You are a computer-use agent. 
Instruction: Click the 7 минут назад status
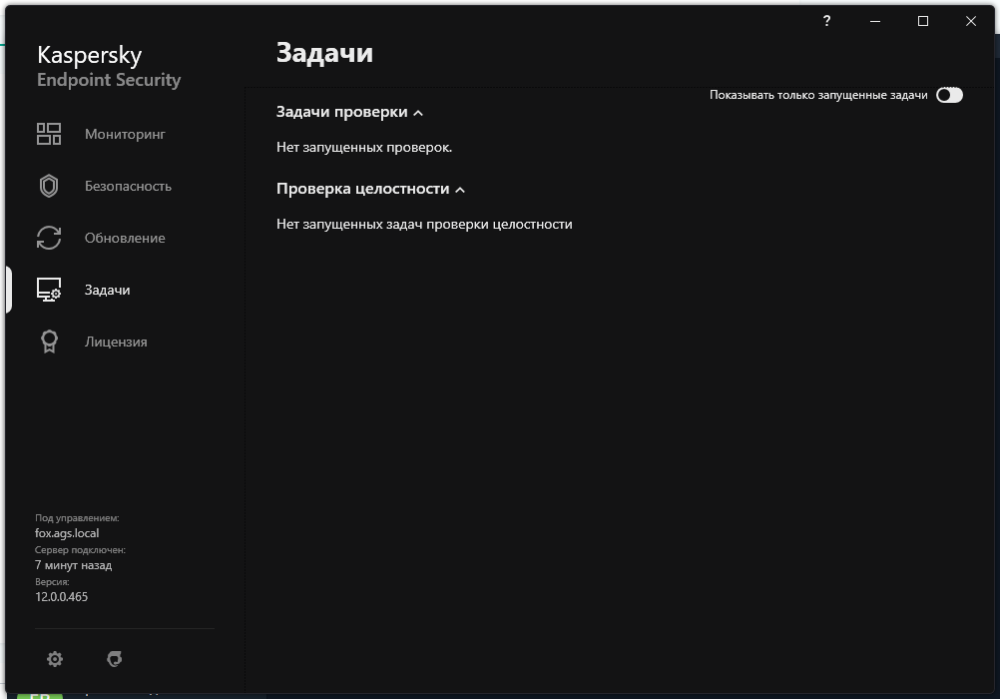pyautogui.click(x=73, y=565)
